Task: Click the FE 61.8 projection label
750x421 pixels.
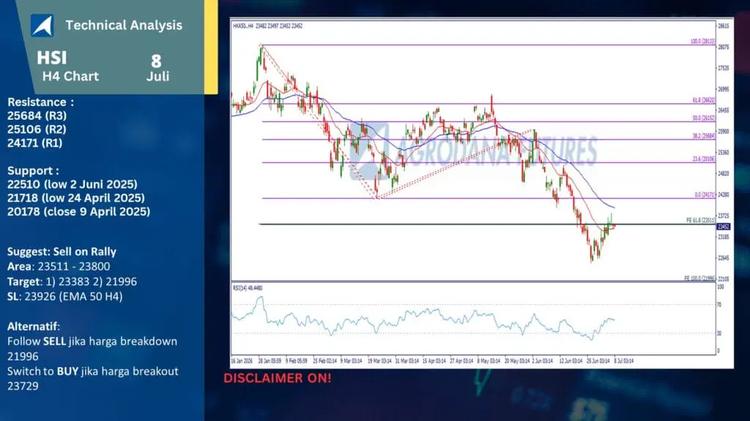Action: 701,221
